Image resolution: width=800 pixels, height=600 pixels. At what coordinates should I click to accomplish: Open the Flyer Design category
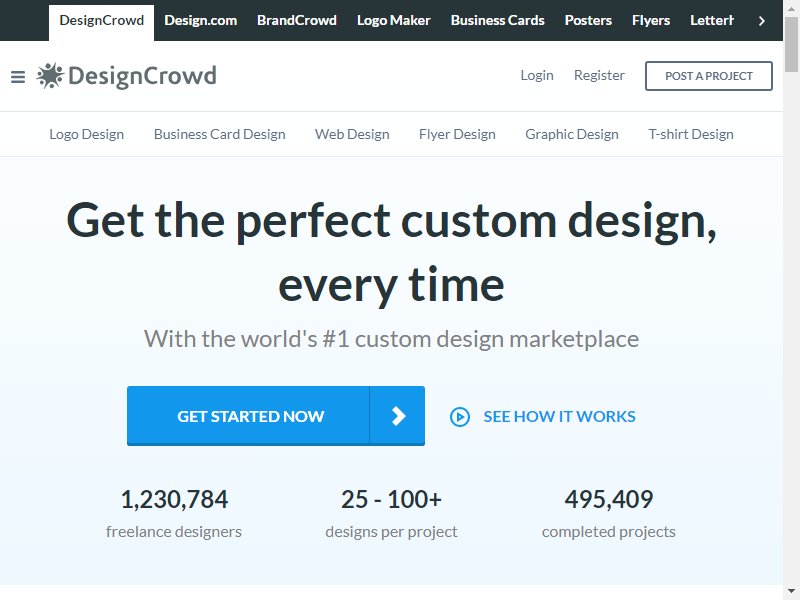tap(457, 134)
